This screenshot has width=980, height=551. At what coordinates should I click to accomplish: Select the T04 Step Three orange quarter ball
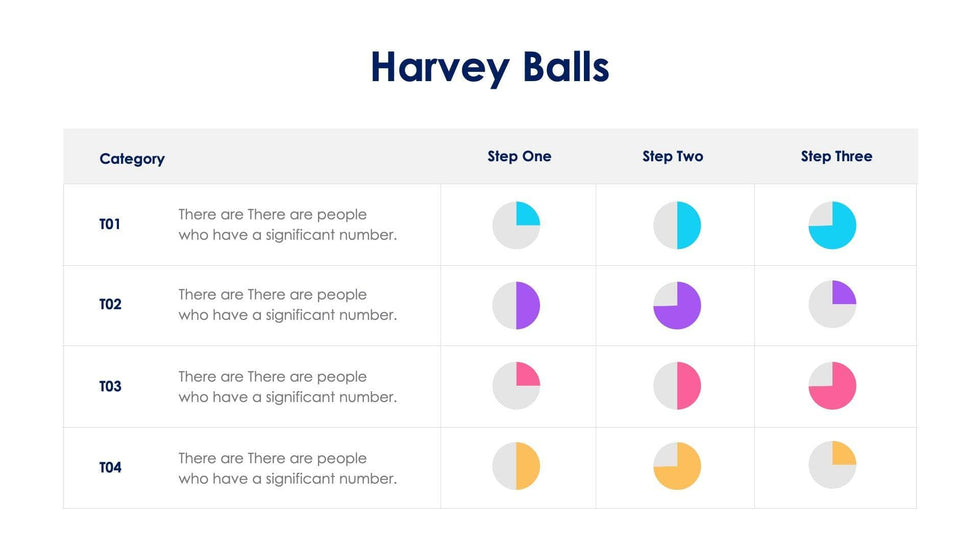click(x=832, y=466)
